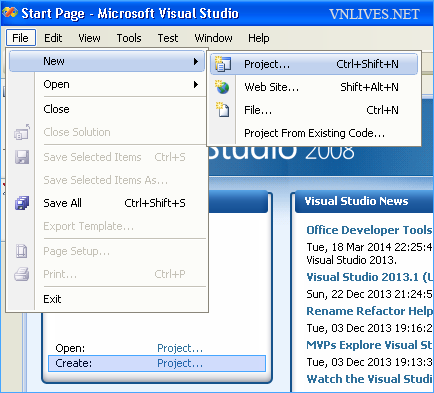Click Create Project... link on Start Page
434x393 pixels.
(x=180, y=363)
